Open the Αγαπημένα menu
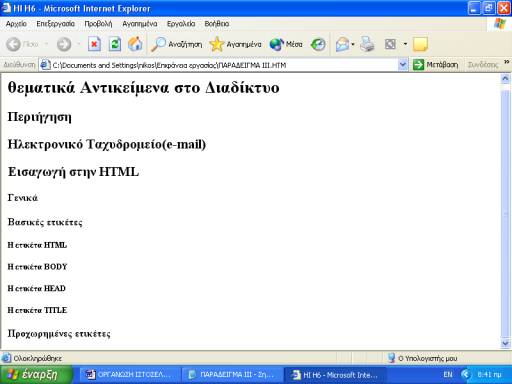The image size is (512, 384). (x=140, y=24)
